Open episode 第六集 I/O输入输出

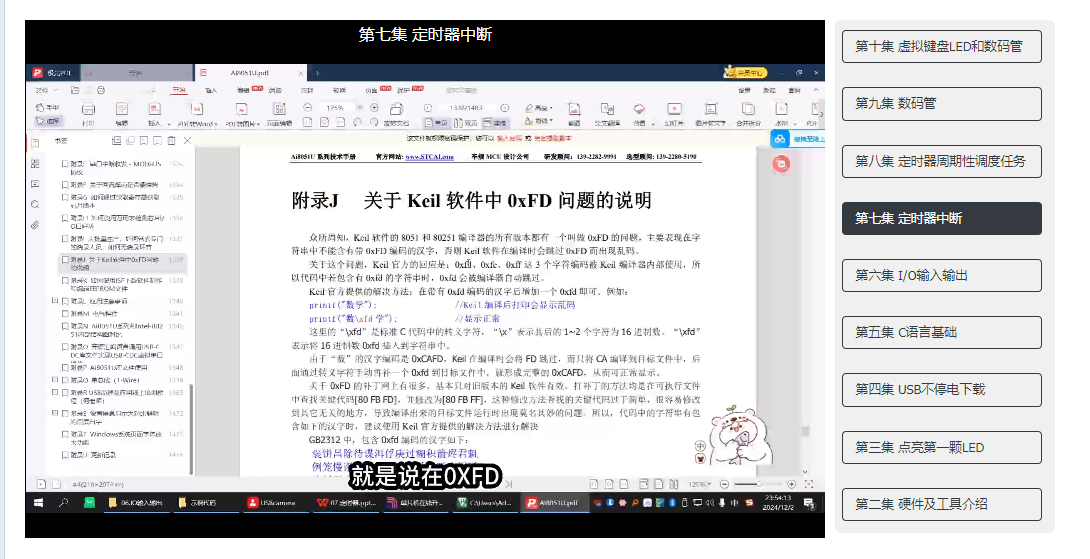coord(941,275)
